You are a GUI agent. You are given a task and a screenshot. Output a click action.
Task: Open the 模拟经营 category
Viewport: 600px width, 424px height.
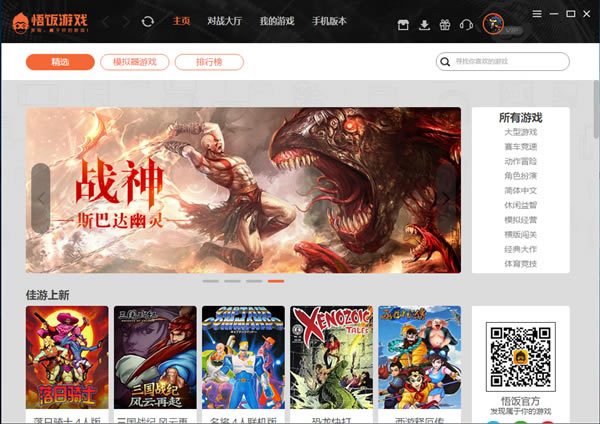coord(520,220)
